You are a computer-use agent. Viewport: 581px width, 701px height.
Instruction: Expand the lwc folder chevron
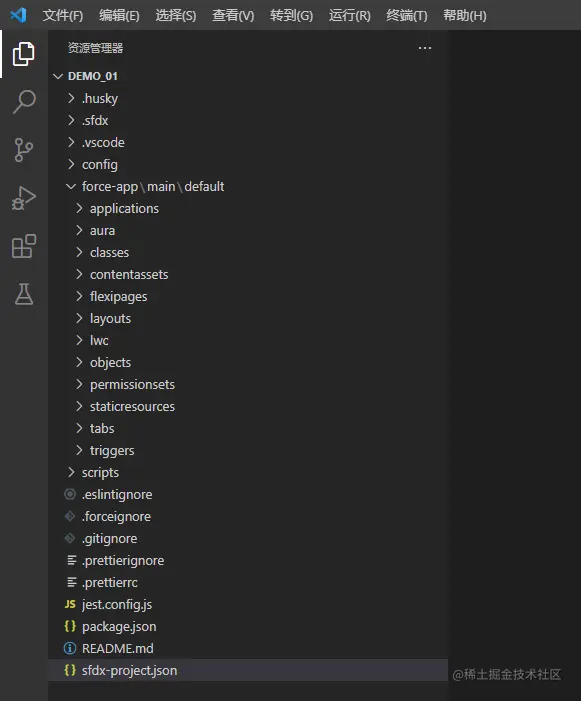(79, 340)
